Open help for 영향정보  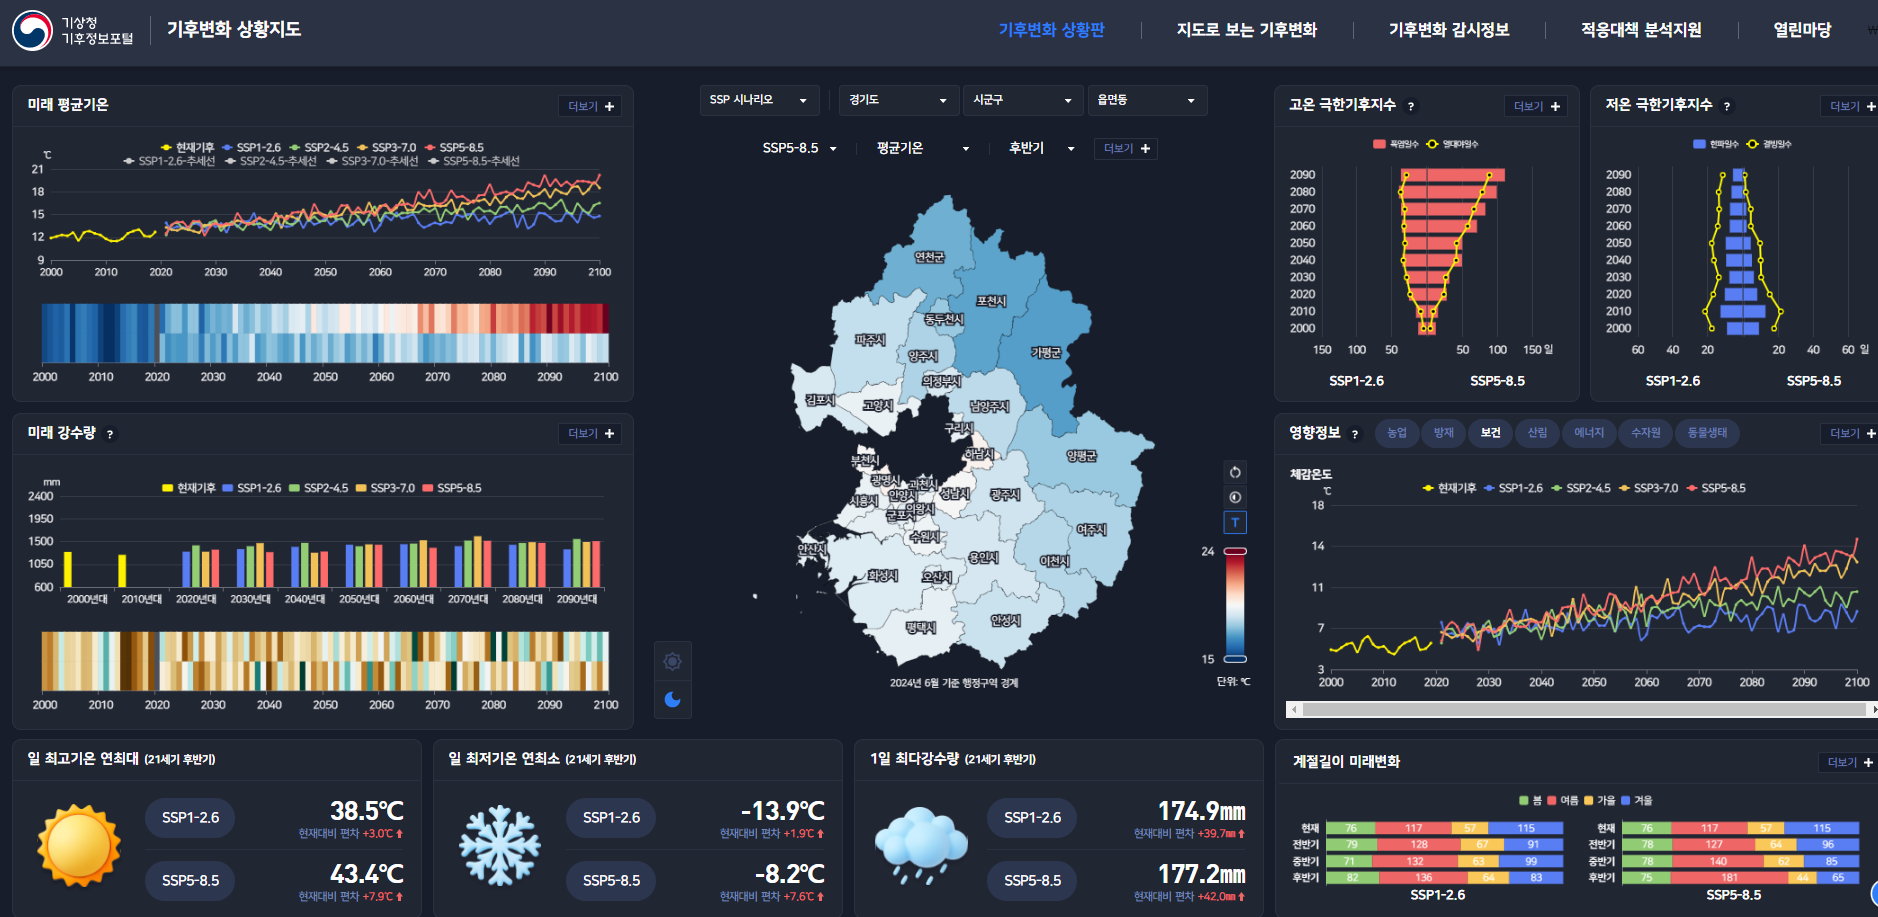[x=1355, y=434]
